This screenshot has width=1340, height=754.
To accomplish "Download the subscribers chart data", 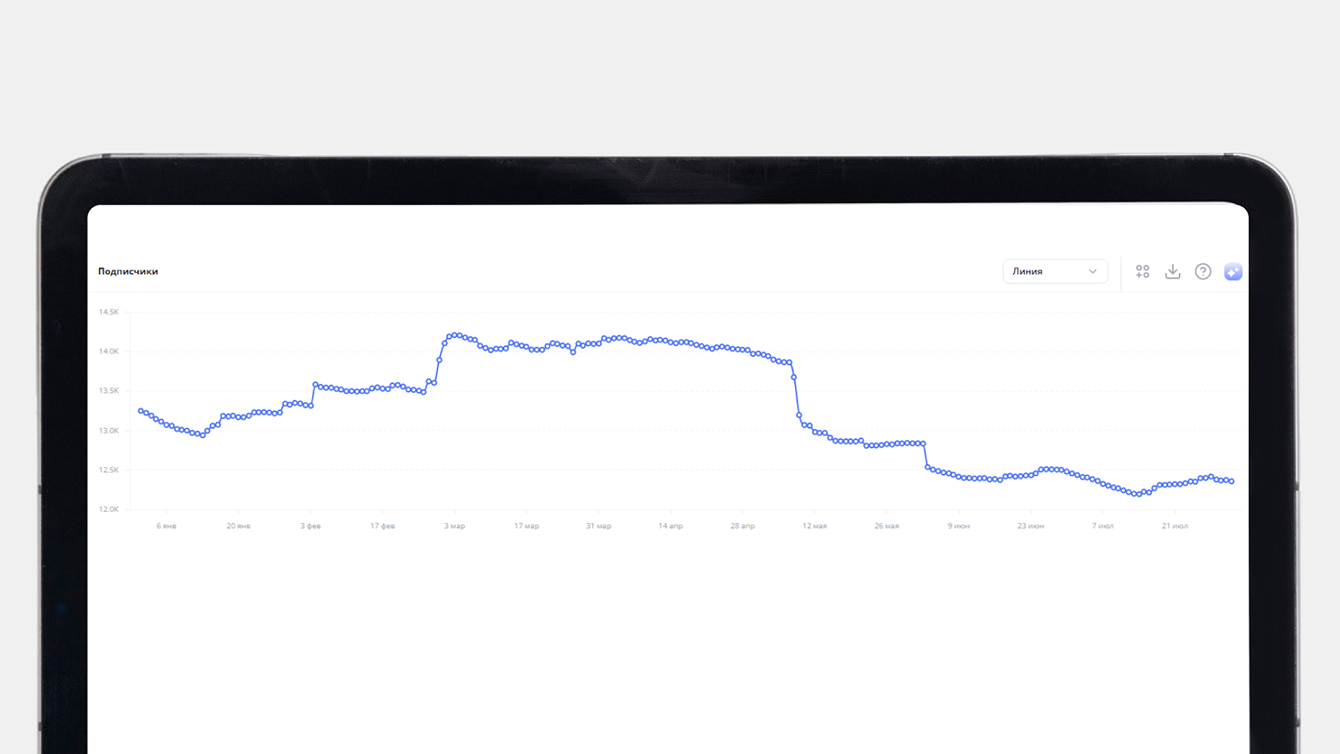I will [x=1173, y=271].
